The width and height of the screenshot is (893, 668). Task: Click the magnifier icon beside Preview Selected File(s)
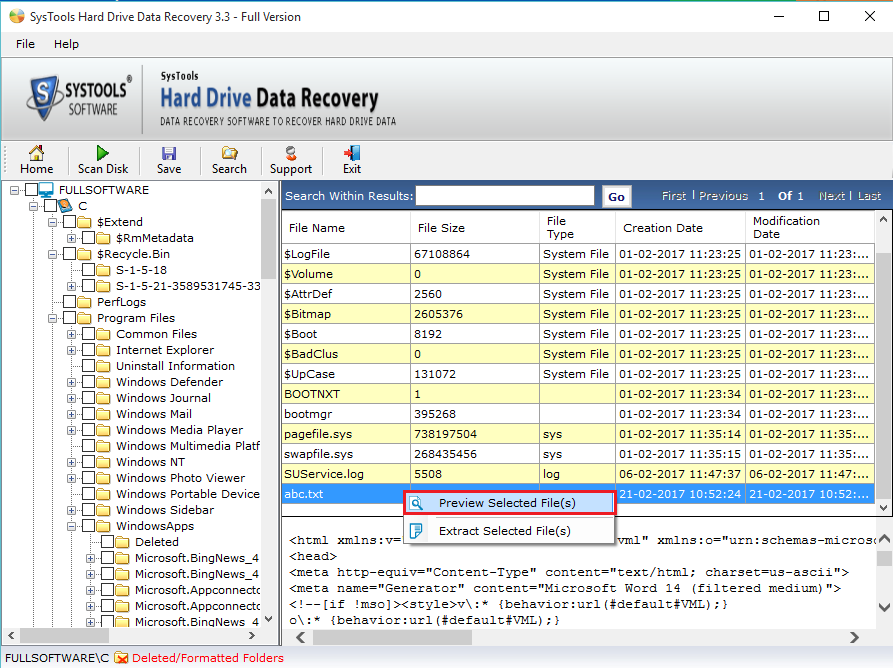(416, 503)
